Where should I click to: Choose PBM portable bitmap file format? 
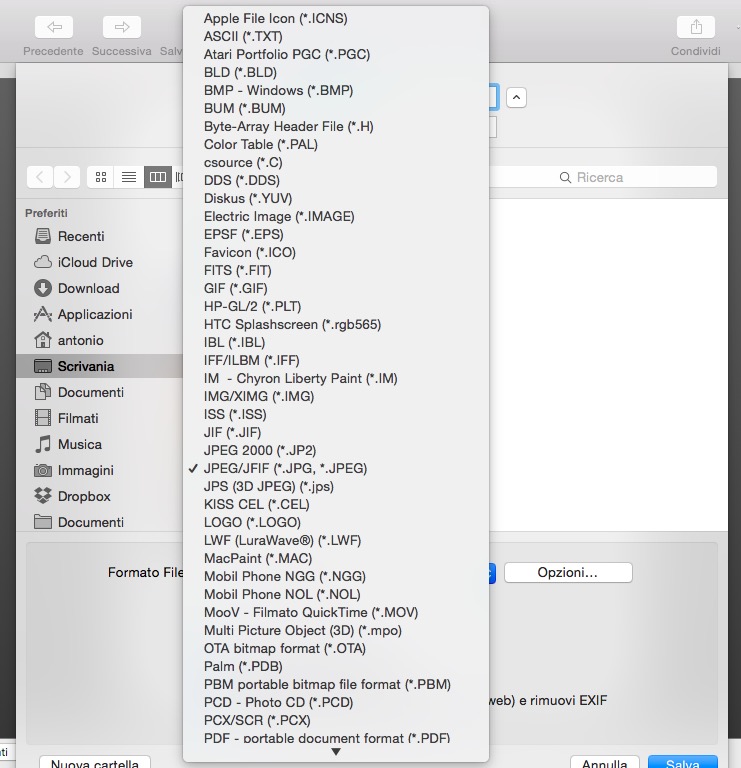[x=336, y=684]
